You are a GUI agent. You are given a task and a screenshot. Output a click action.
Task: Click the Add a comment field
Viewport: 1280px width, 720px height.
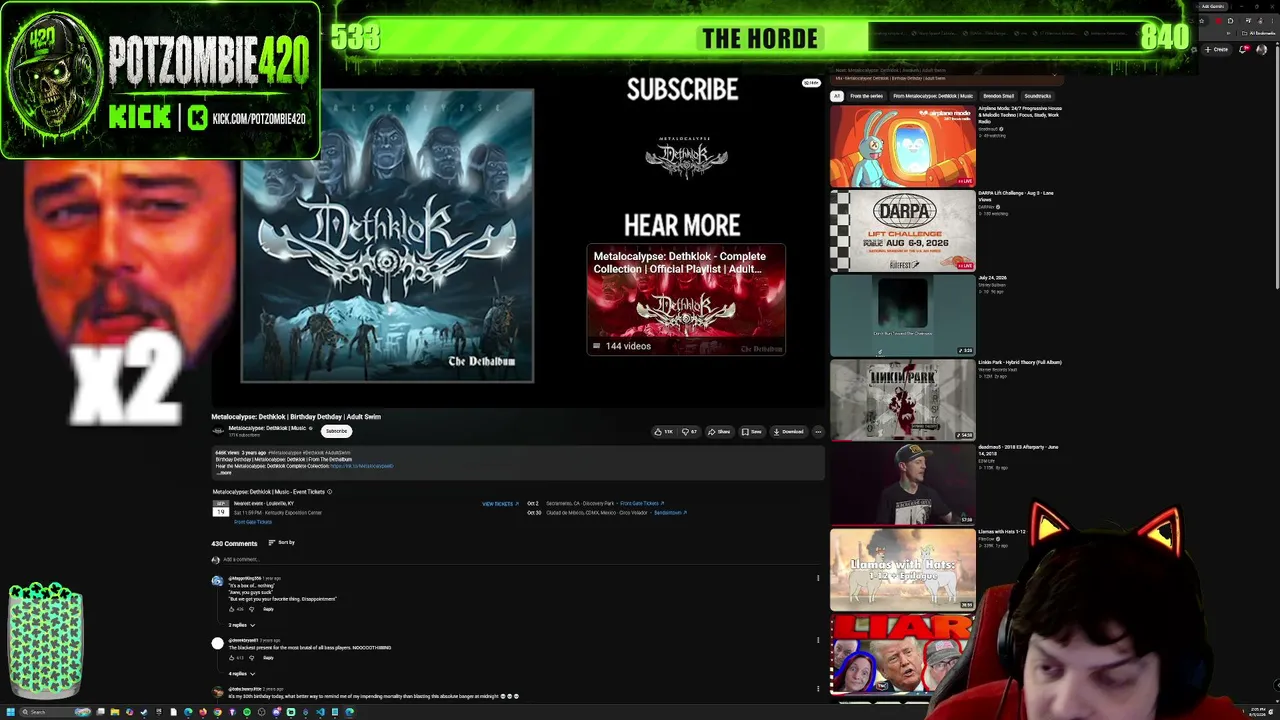click(x=520, y=560)
